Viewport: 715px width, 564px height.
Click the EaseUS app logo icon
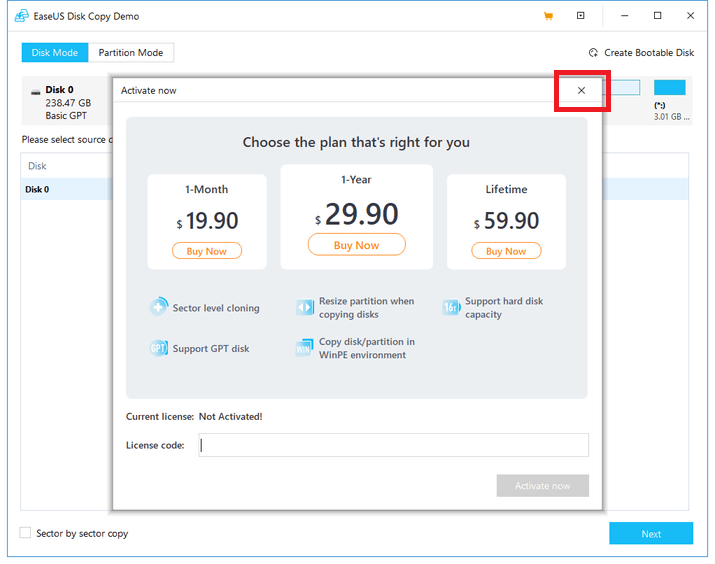pos(20,17)
